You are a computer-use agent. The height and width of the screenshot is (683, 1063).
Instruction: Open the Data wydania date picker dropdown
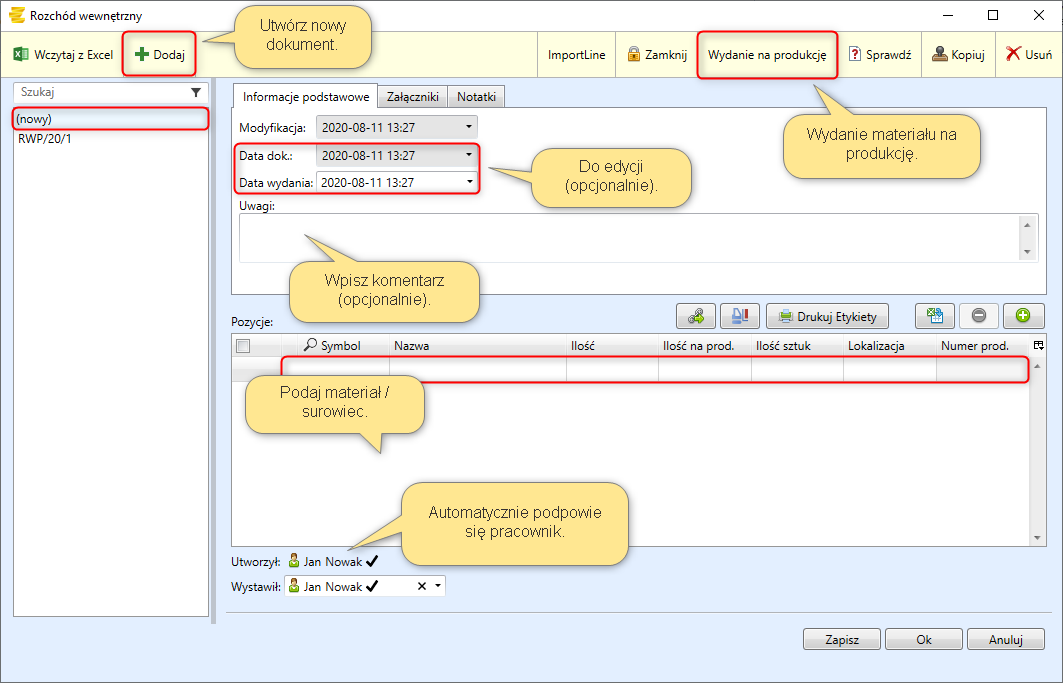click(x=468, y=182)
